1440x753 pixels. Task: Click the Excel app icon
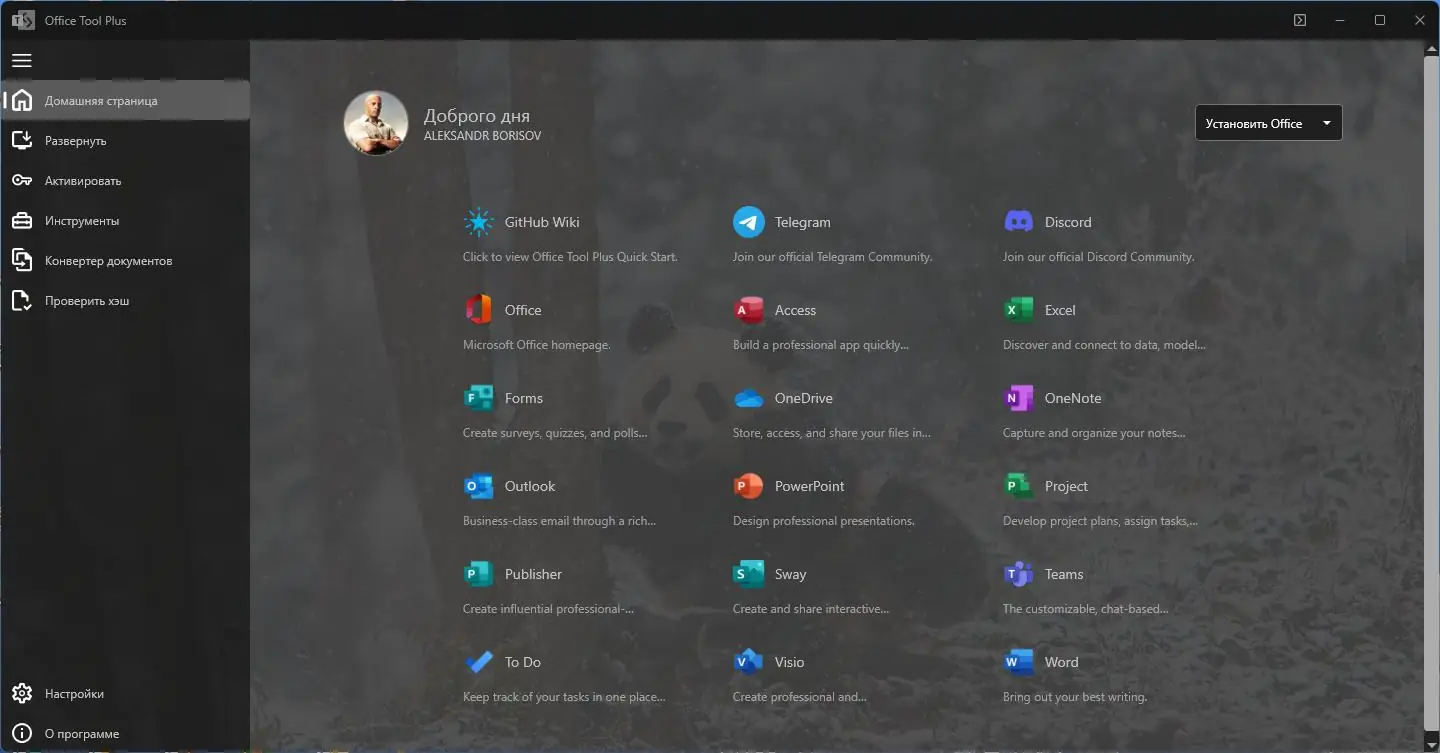(1019, 310)
